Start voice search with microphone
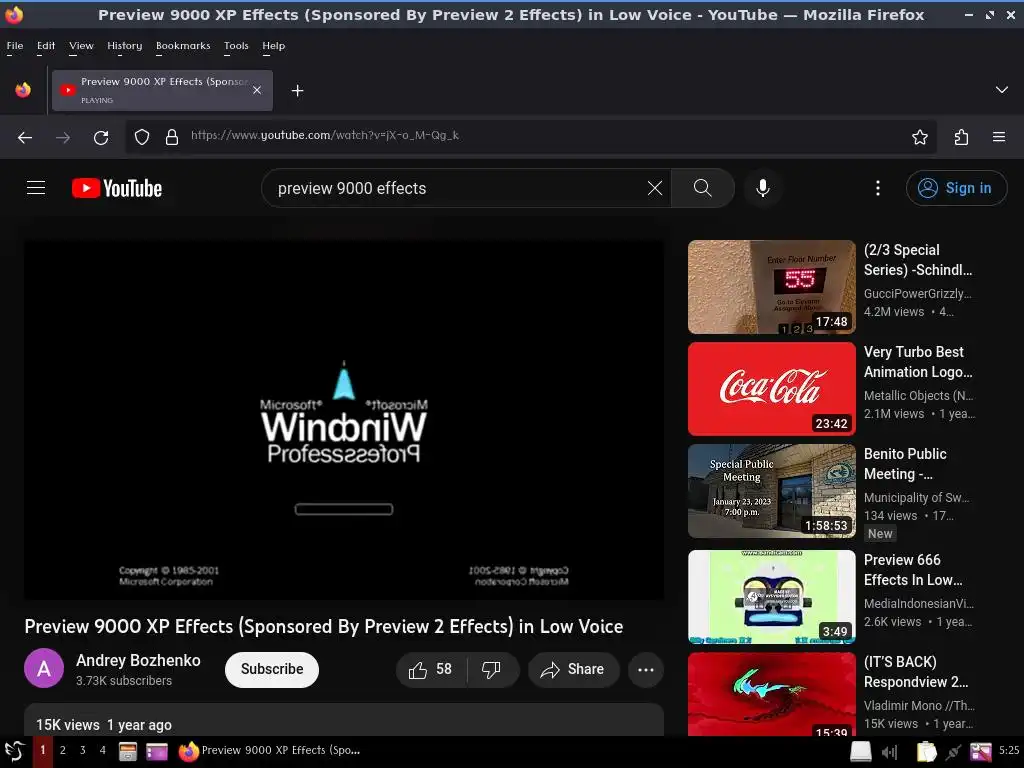Viewport: 1024px width, 768px height. click(762, 188)
